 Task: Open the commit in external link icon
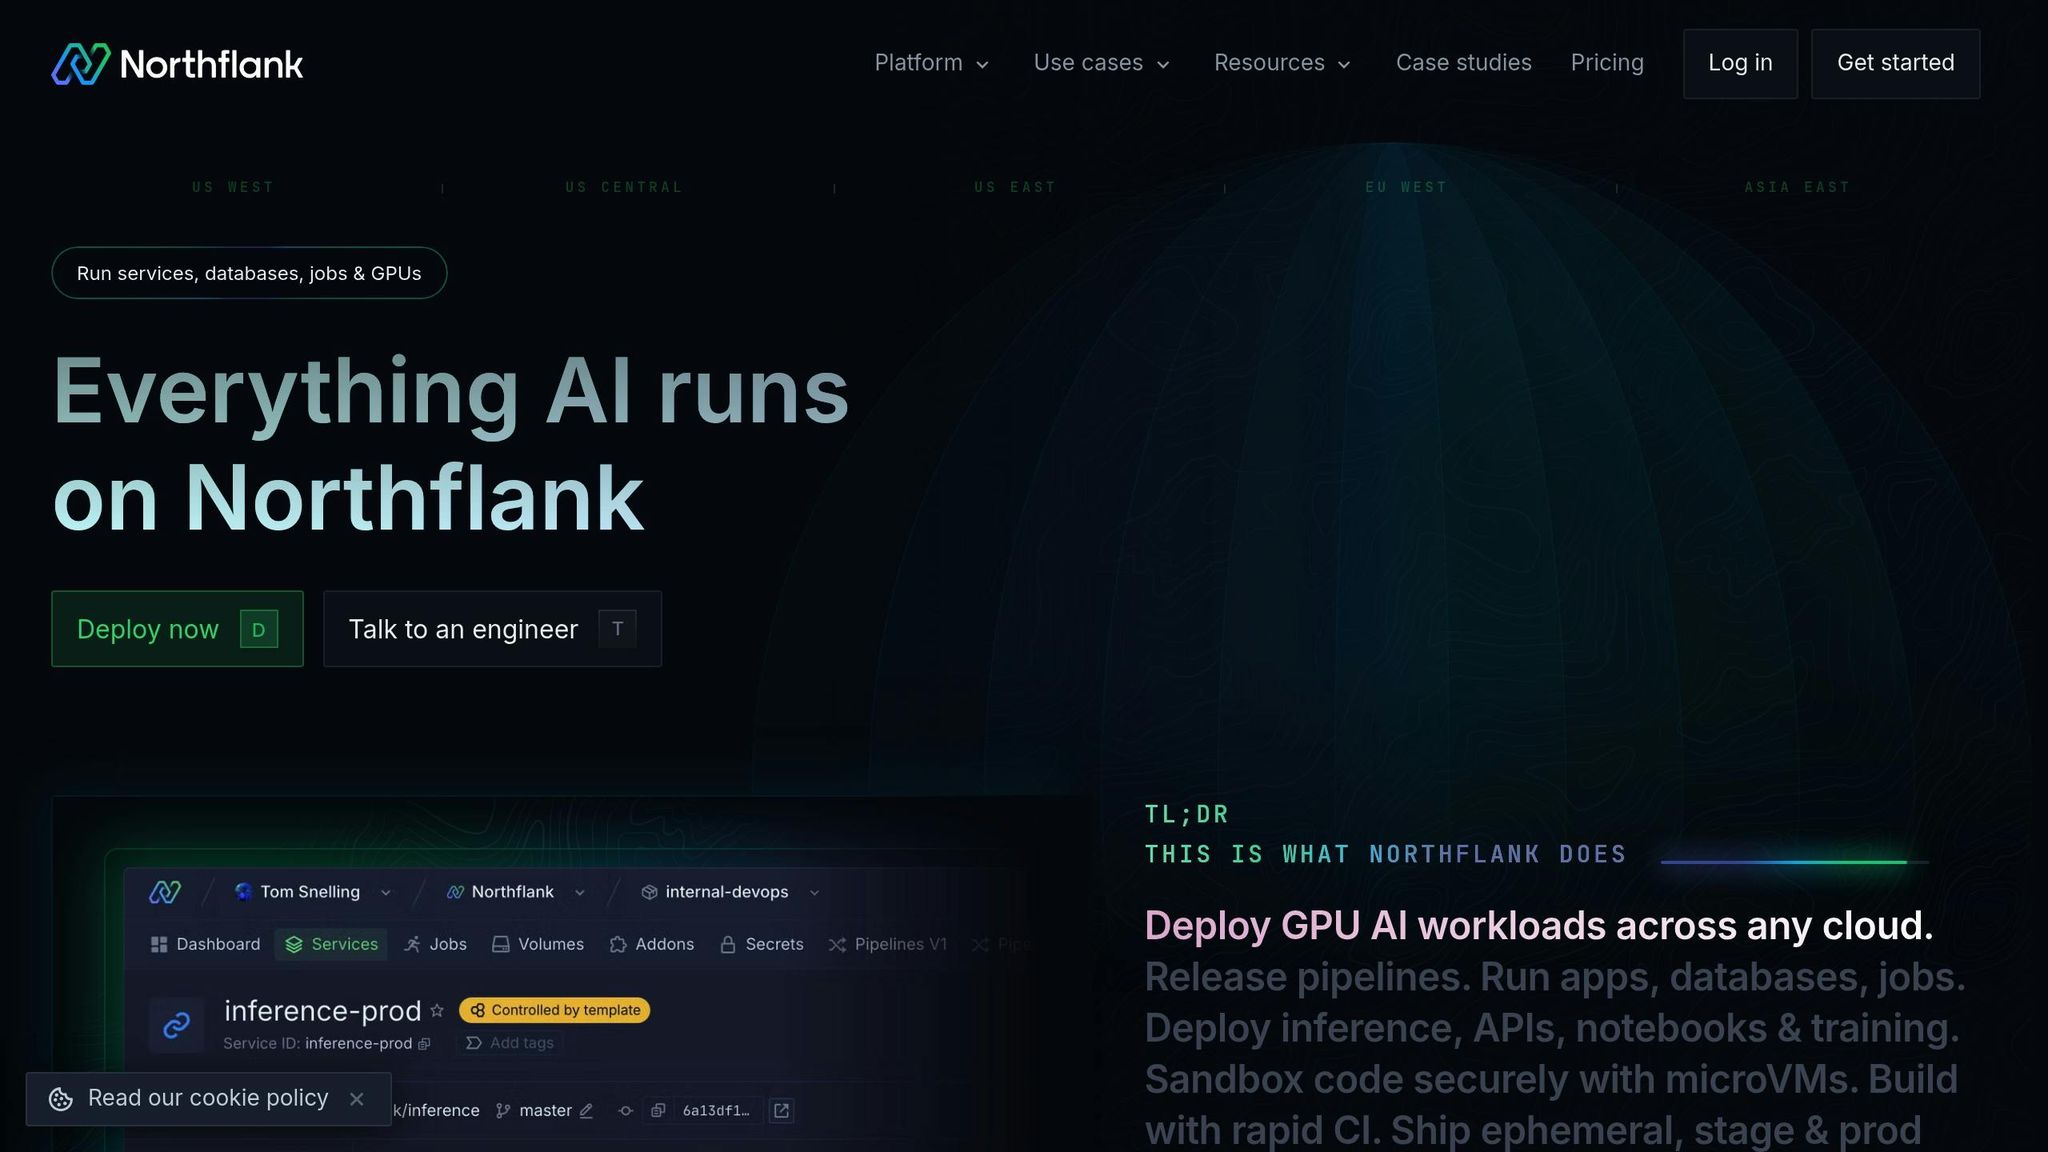pos(782,1111)
